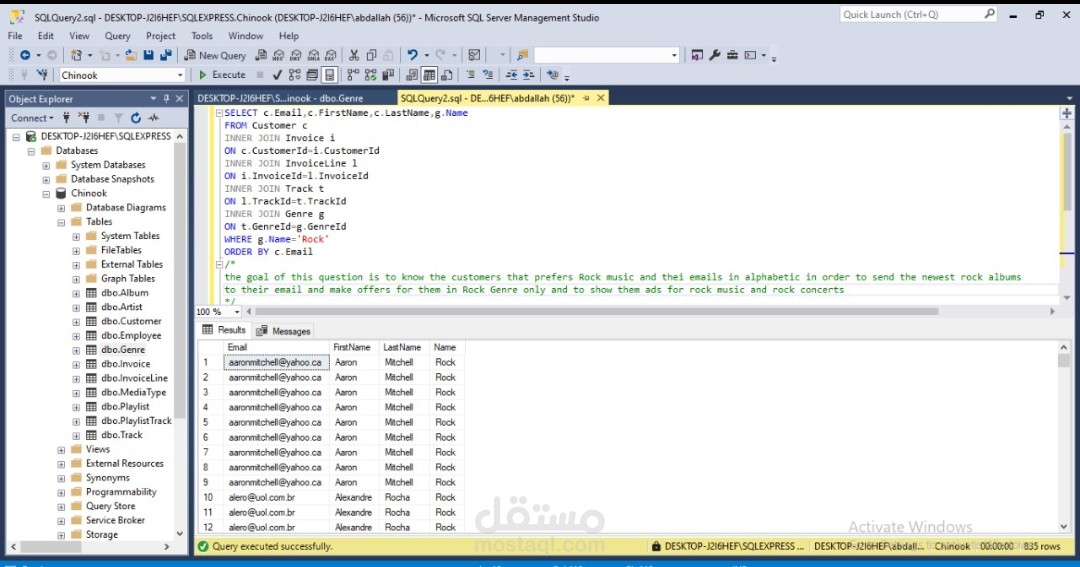
Task: Click the Email column header
Action: coord(276,348)
